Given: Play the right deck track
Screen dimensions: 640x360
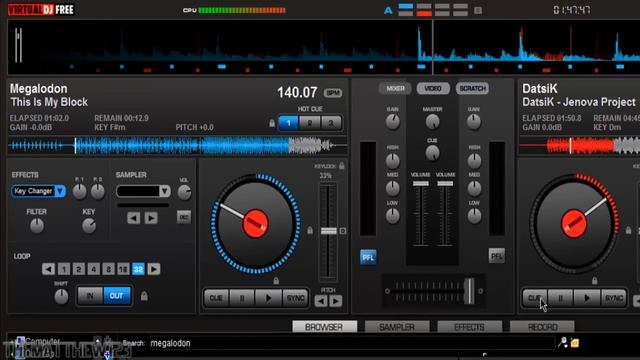Looking at the screenshot, I should (587, 298).
